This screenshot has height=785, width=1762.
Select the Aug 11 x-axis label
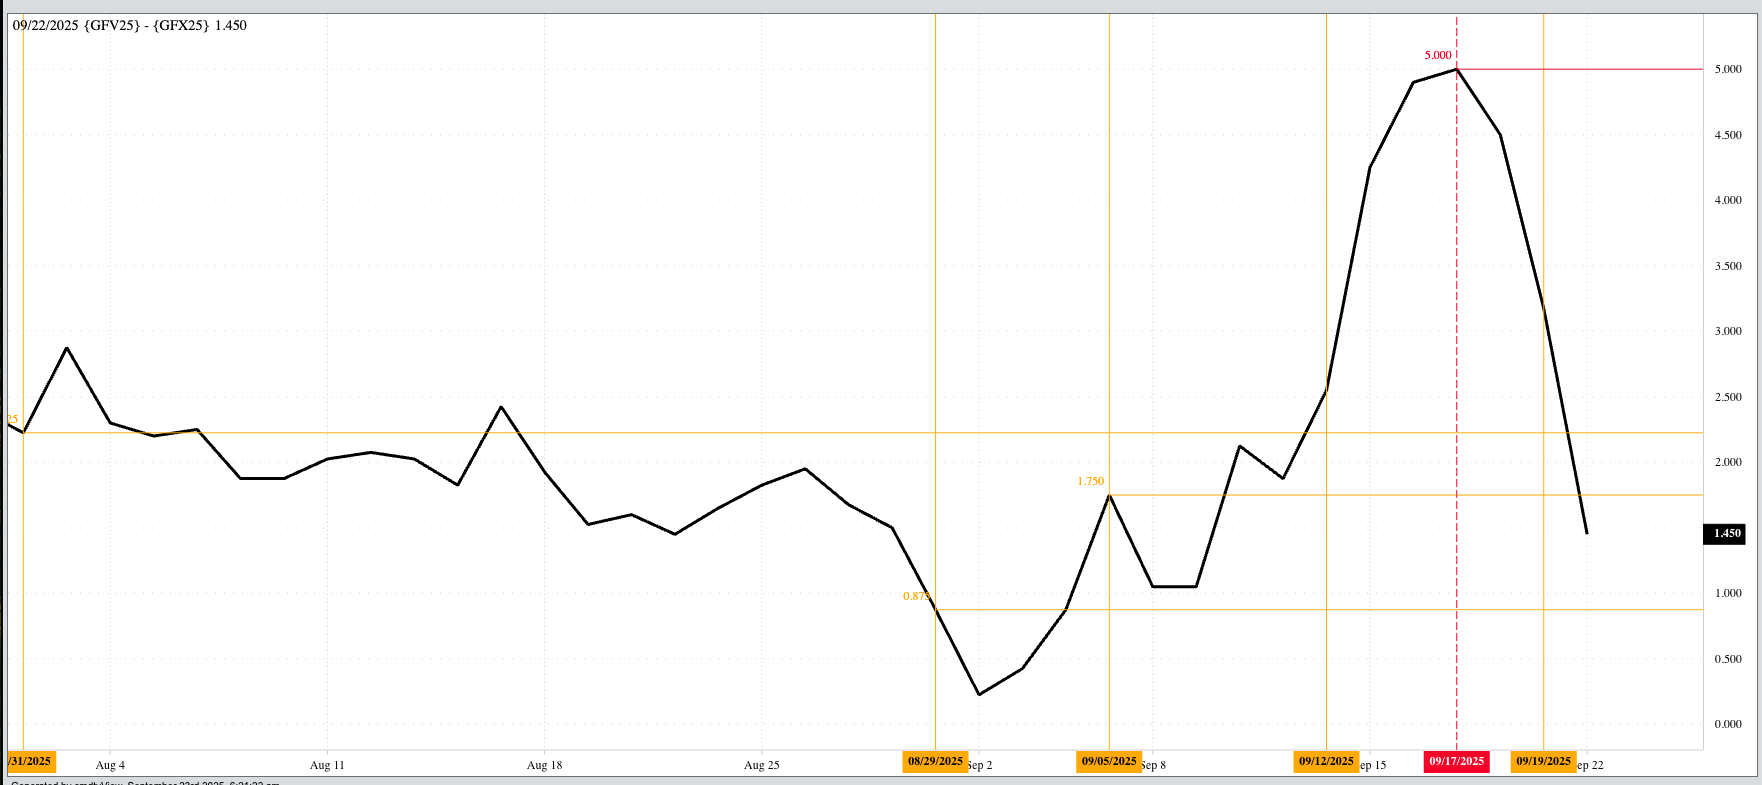[x=327, y=765]
